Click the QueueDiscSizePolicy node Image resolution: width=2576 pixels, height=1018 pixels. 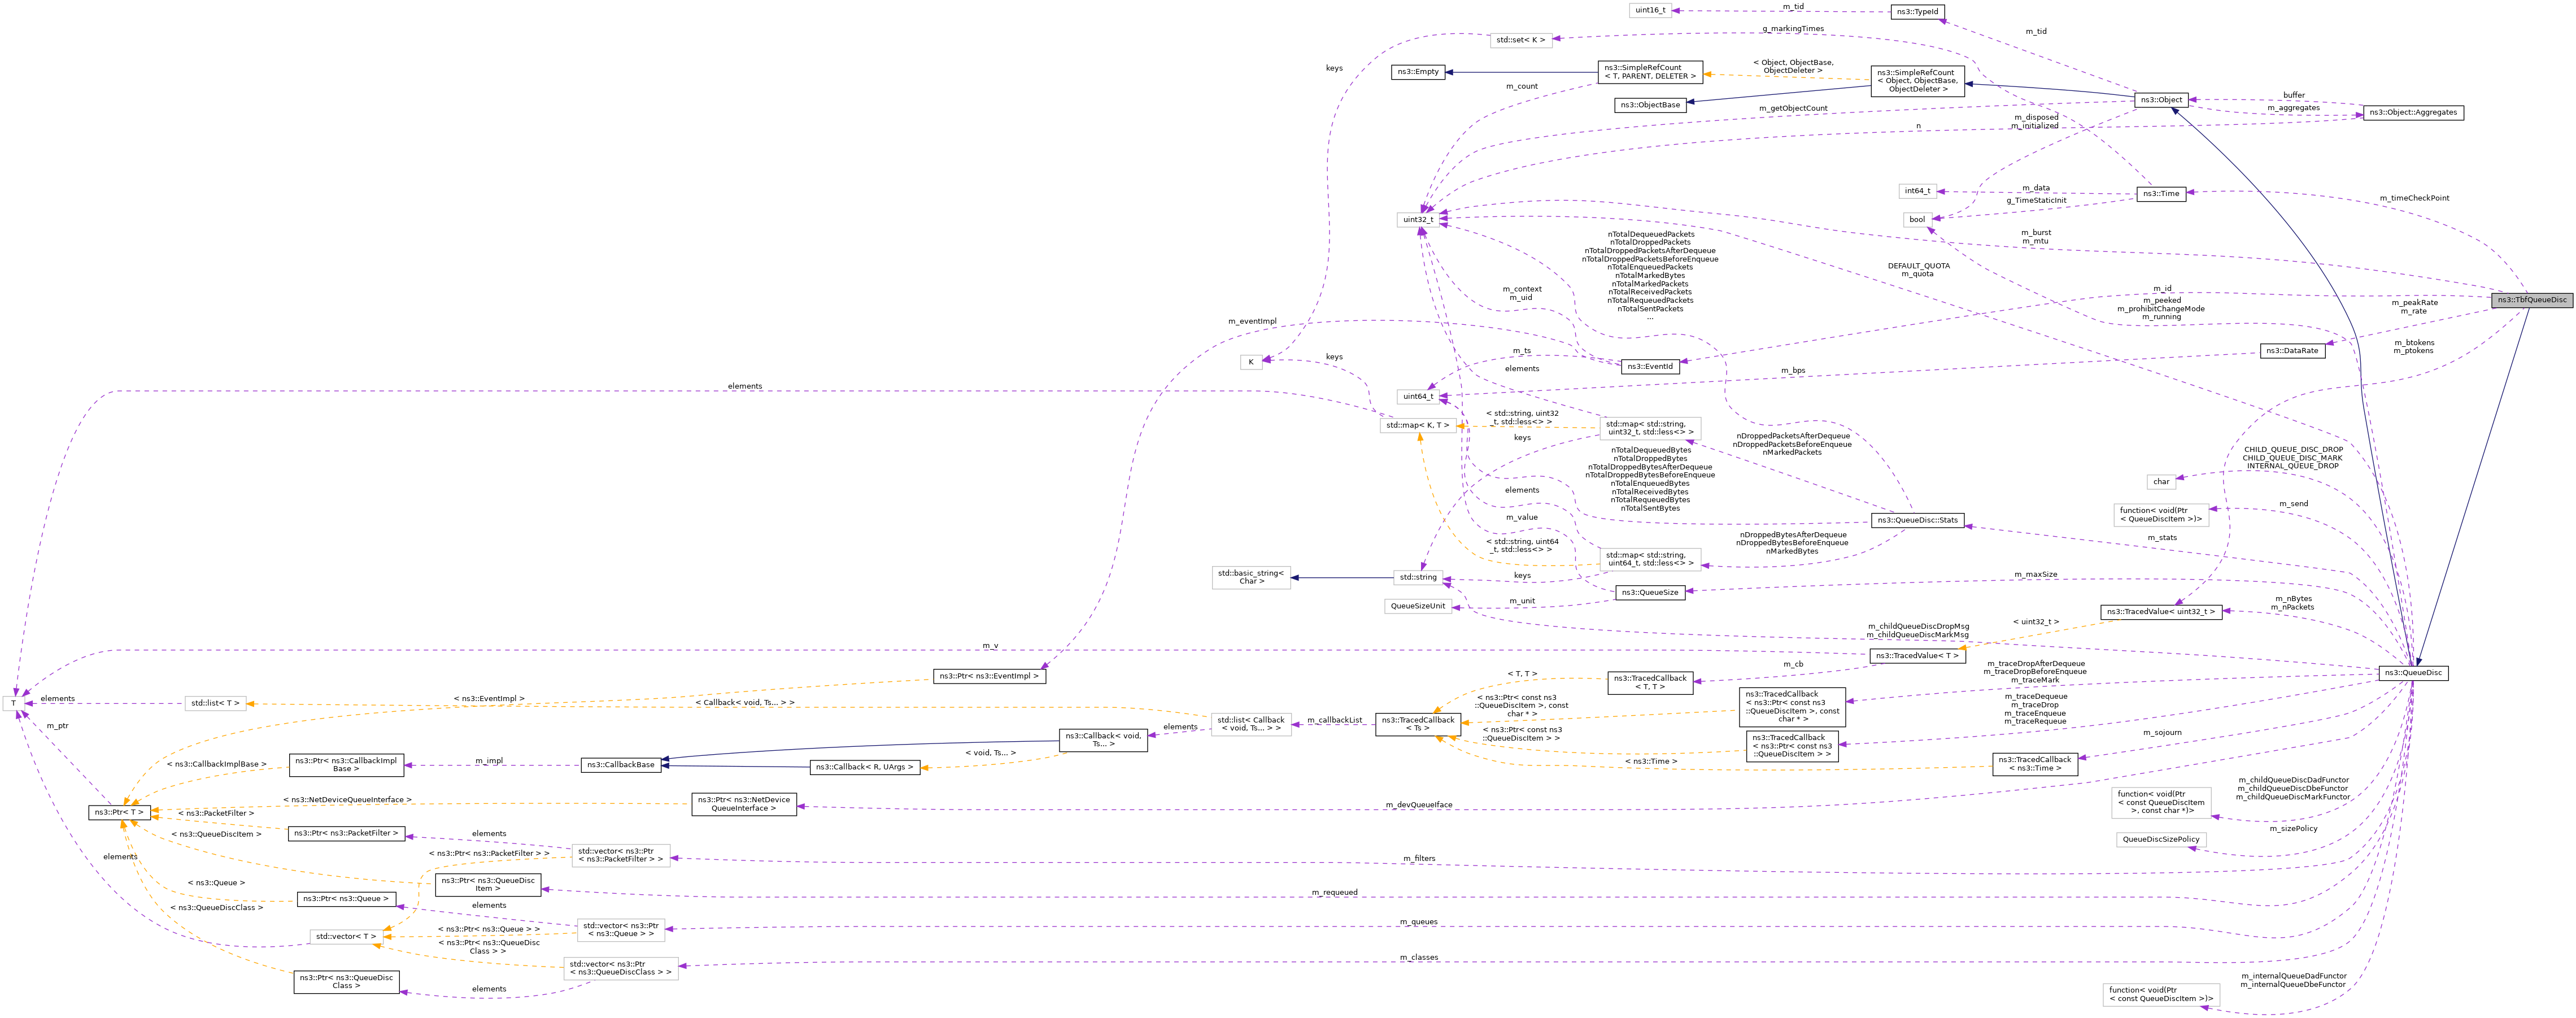coord(2161,840)
